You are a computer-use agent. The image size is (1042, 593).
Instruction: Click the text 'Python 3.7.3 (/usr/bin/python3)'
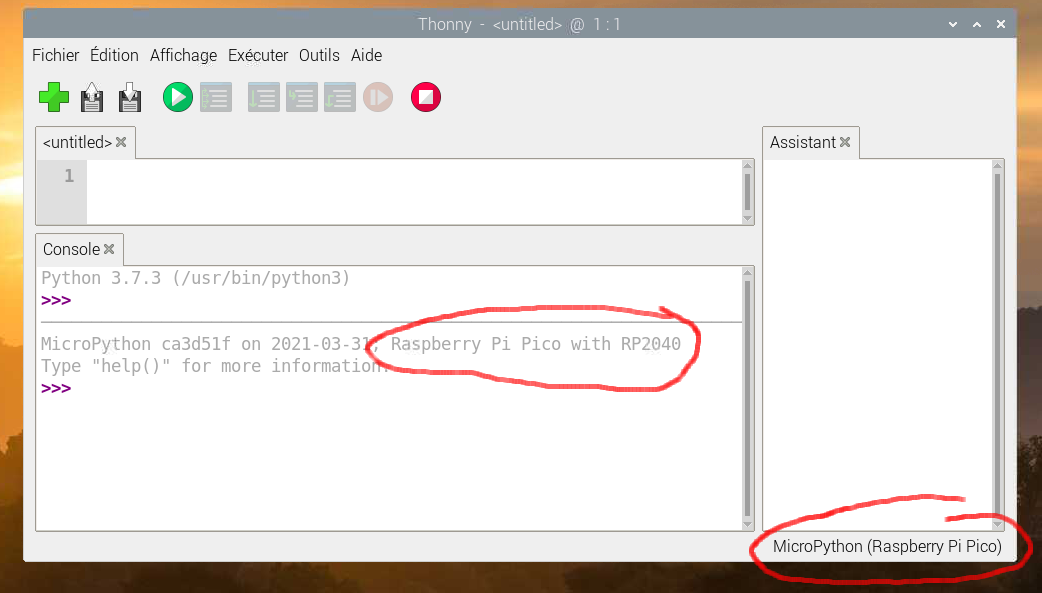click(195, 278)
